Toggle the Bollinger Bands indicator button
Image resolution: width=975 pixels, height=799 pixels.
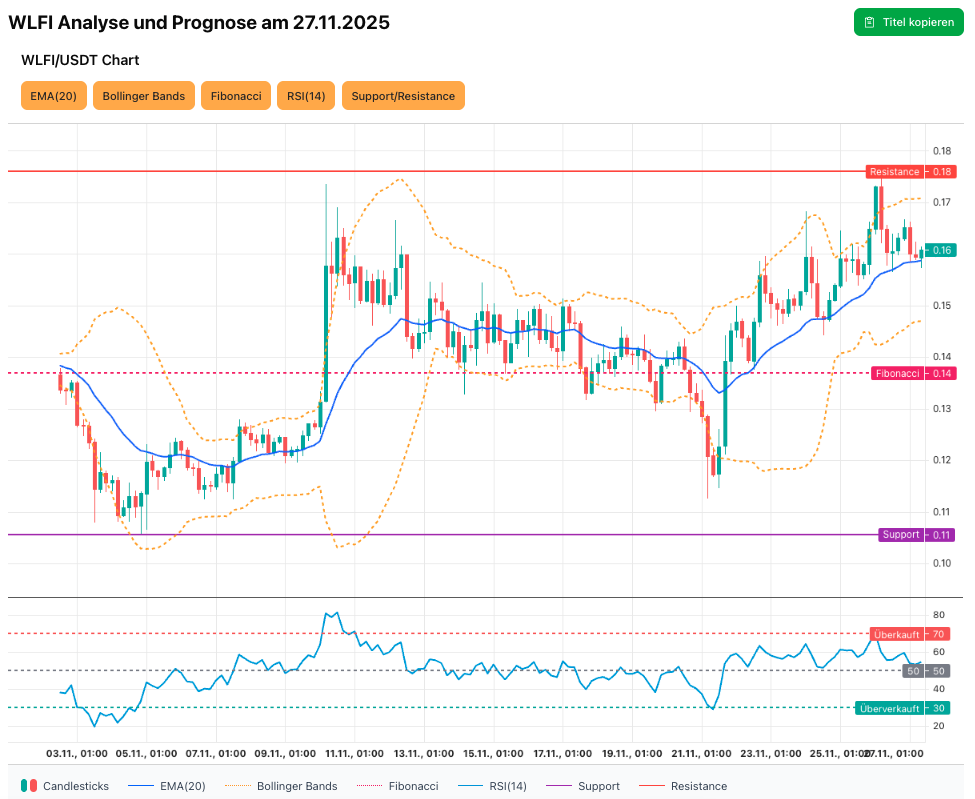(144, 96)
